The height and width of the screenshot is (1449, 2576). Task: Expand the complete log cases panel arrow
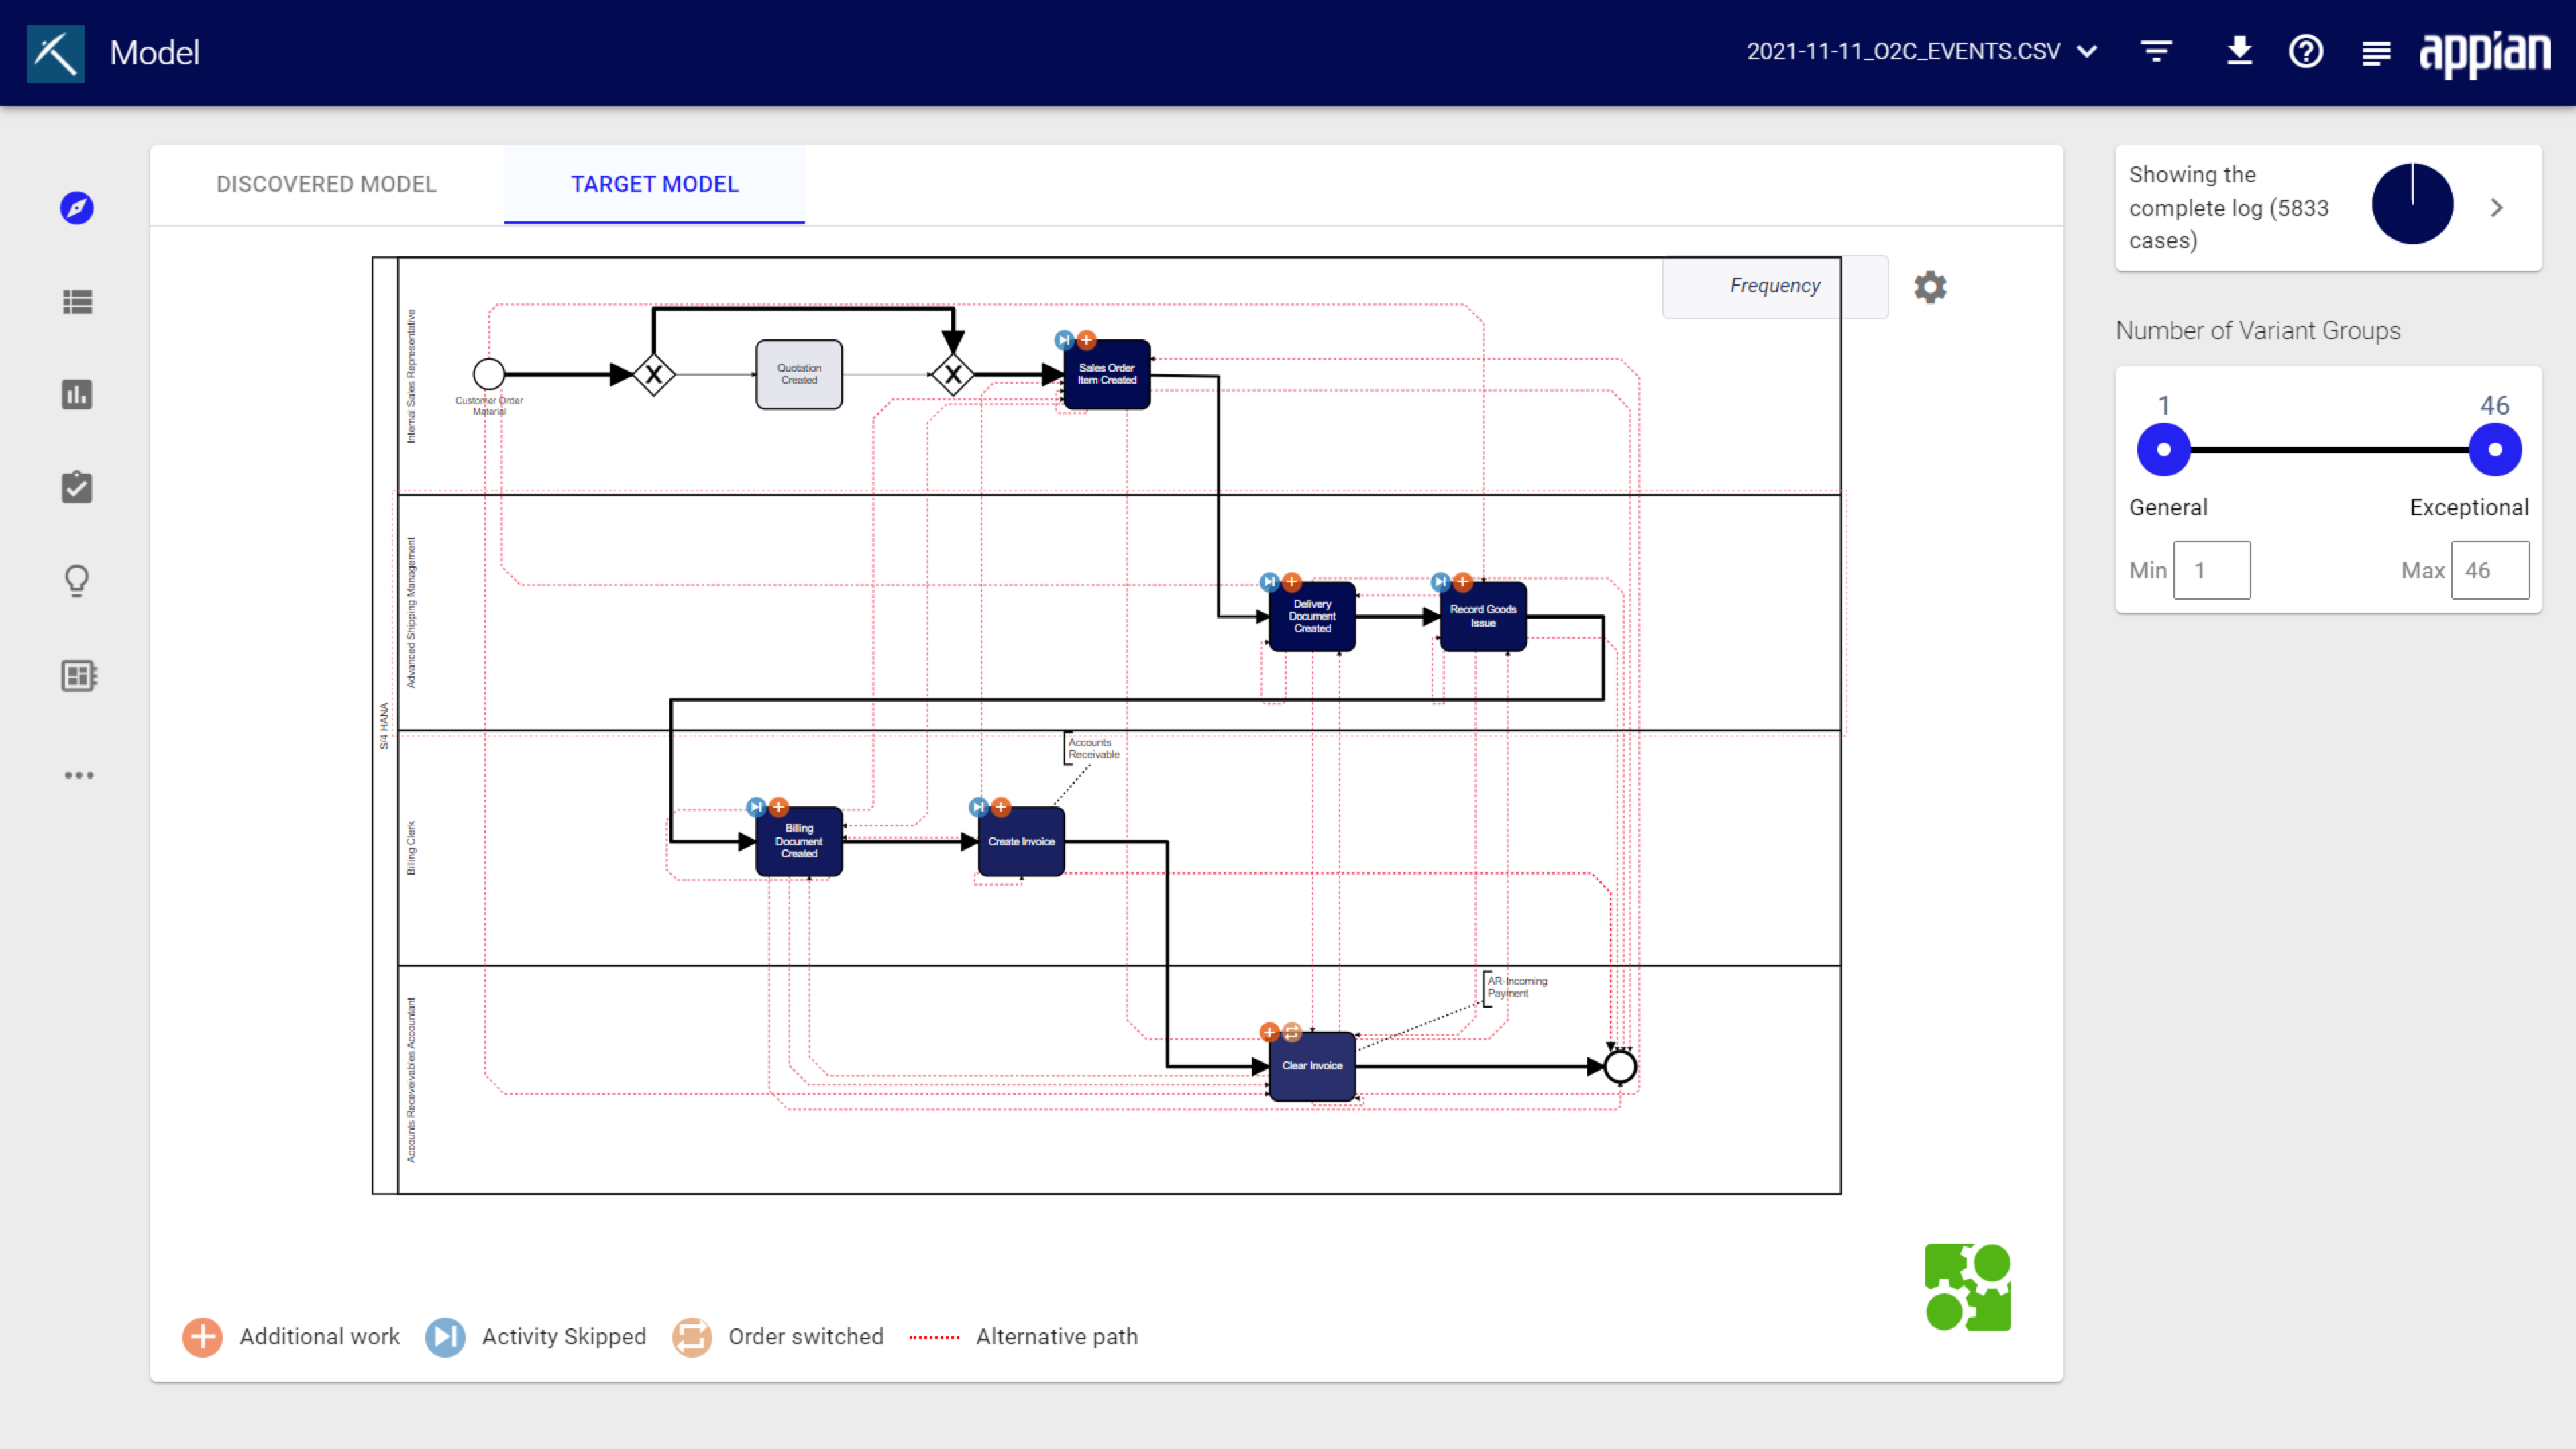[2496, 207]
